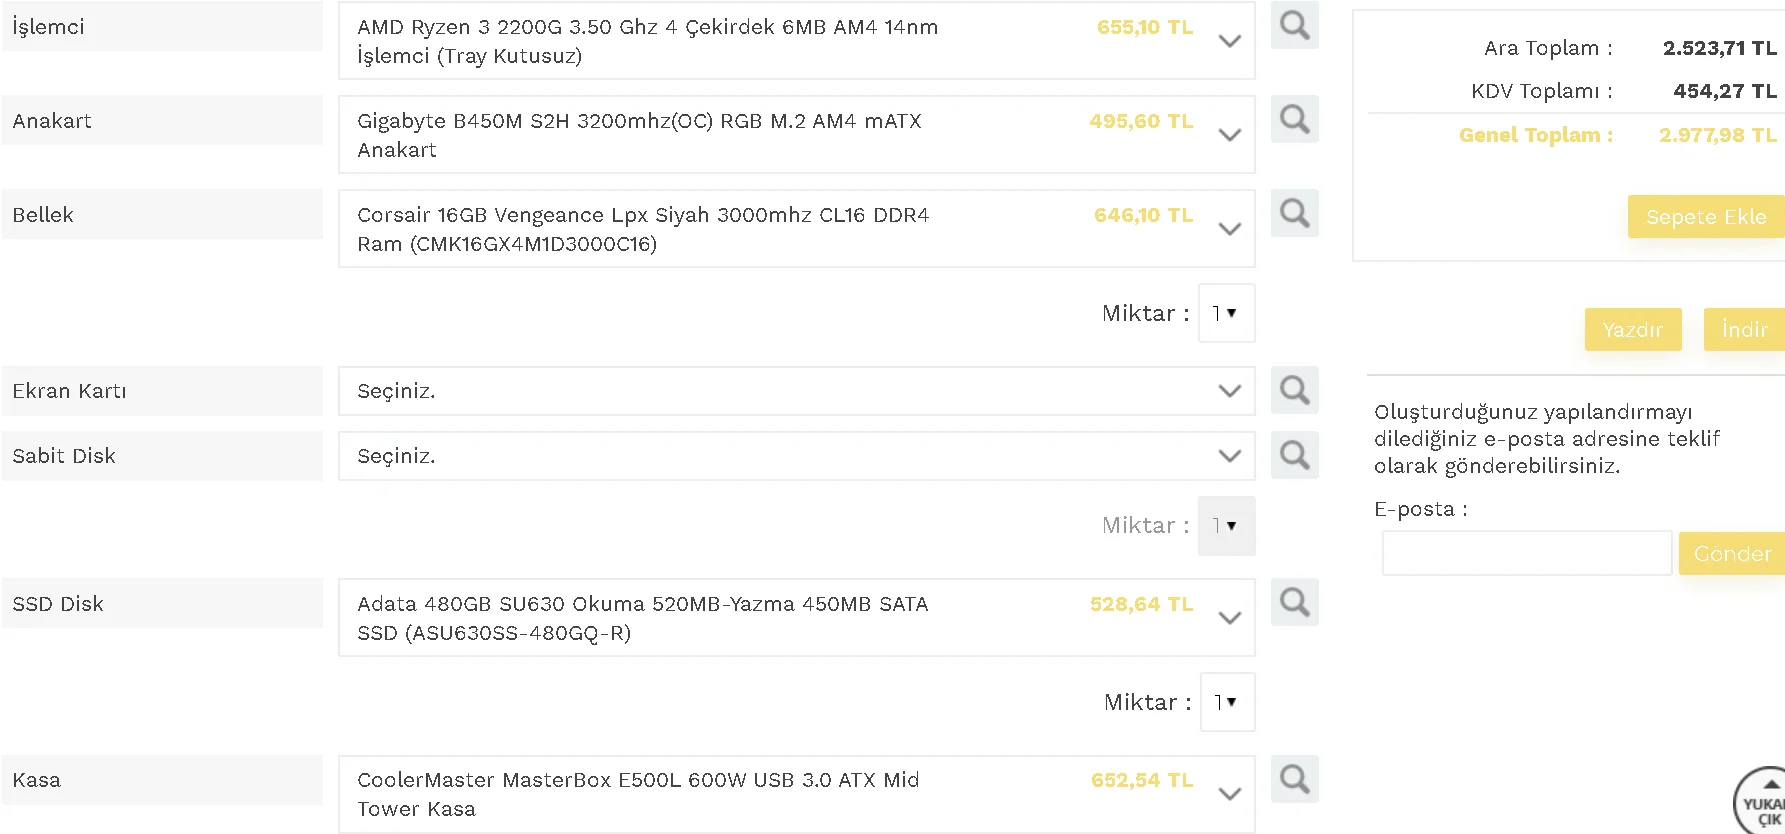1785x834 pixels.
Task: Open the Gigabyte B450M anakart dropdown
Action: click(x=1229, y=134)
